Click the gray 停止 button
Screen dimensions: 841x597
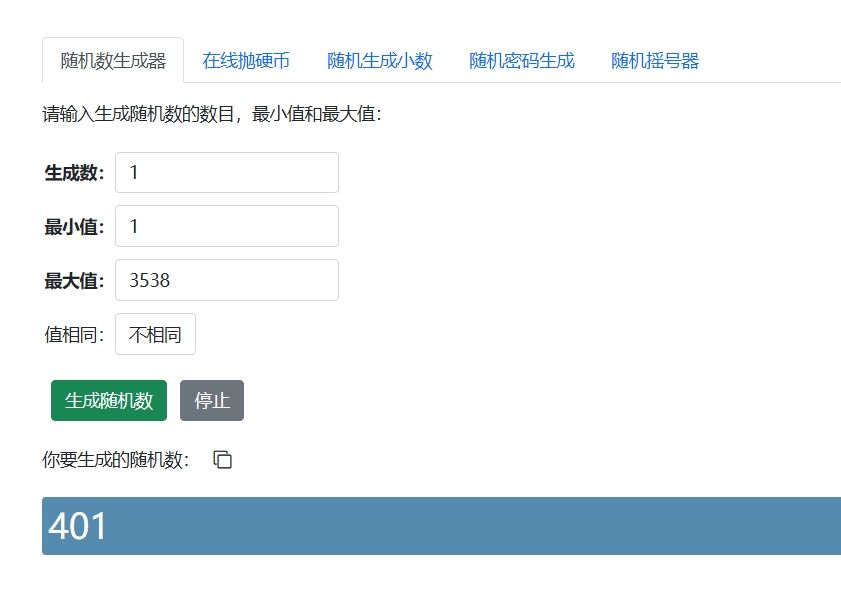212,401
